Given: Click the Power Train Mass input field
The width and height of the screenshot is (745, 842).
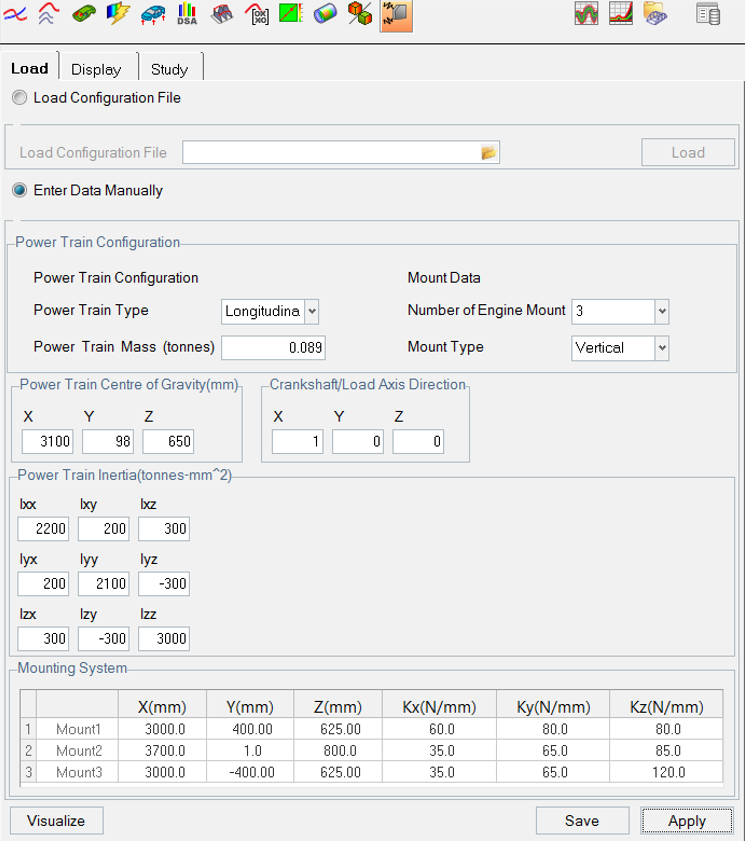Looking at the screenshot, I should 273,348.
